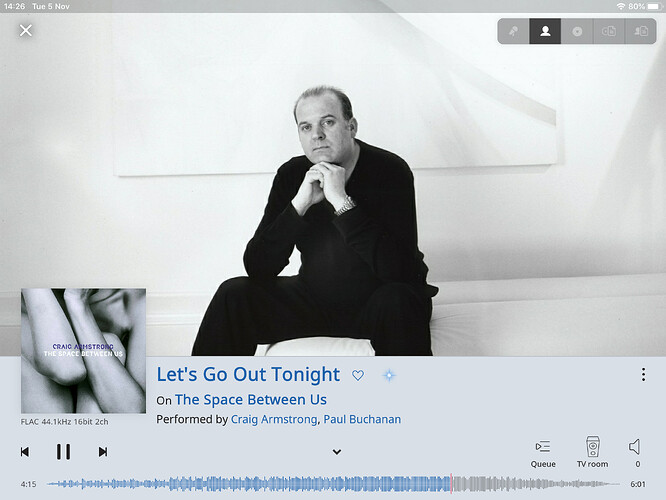This screenshot has width=666, height=500.
Task: Open the volume speaker control
Action: coord(635,453)
